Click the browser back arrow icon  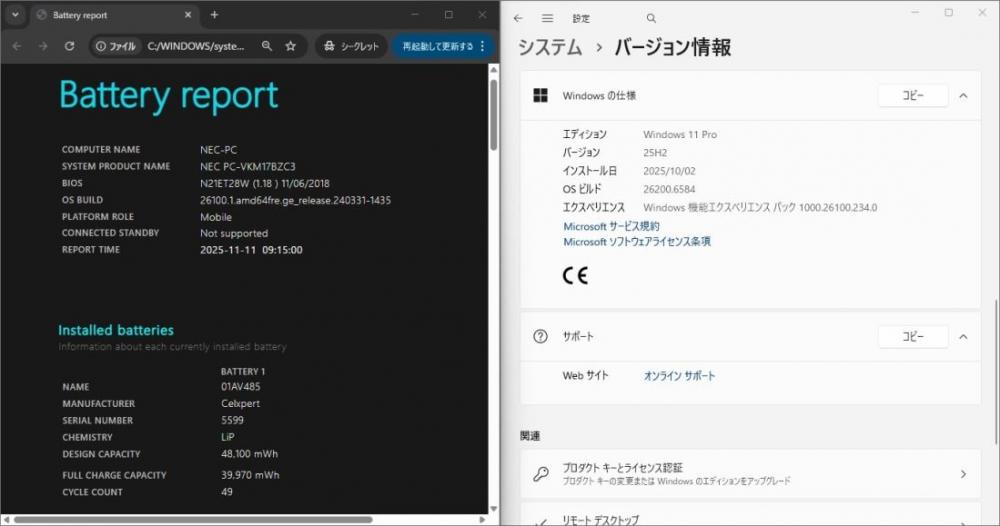click(17, 46)
